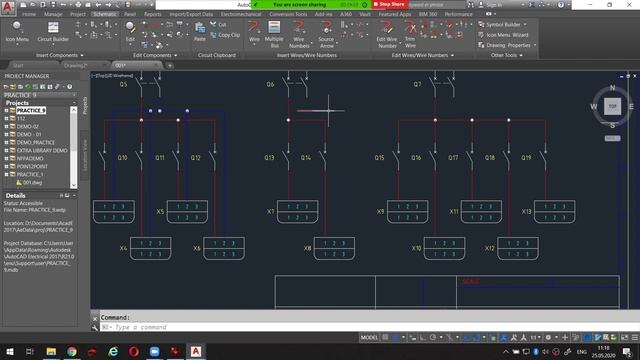Insert a Source Arrow
This screenshot has height=360, width=640.
326,34
